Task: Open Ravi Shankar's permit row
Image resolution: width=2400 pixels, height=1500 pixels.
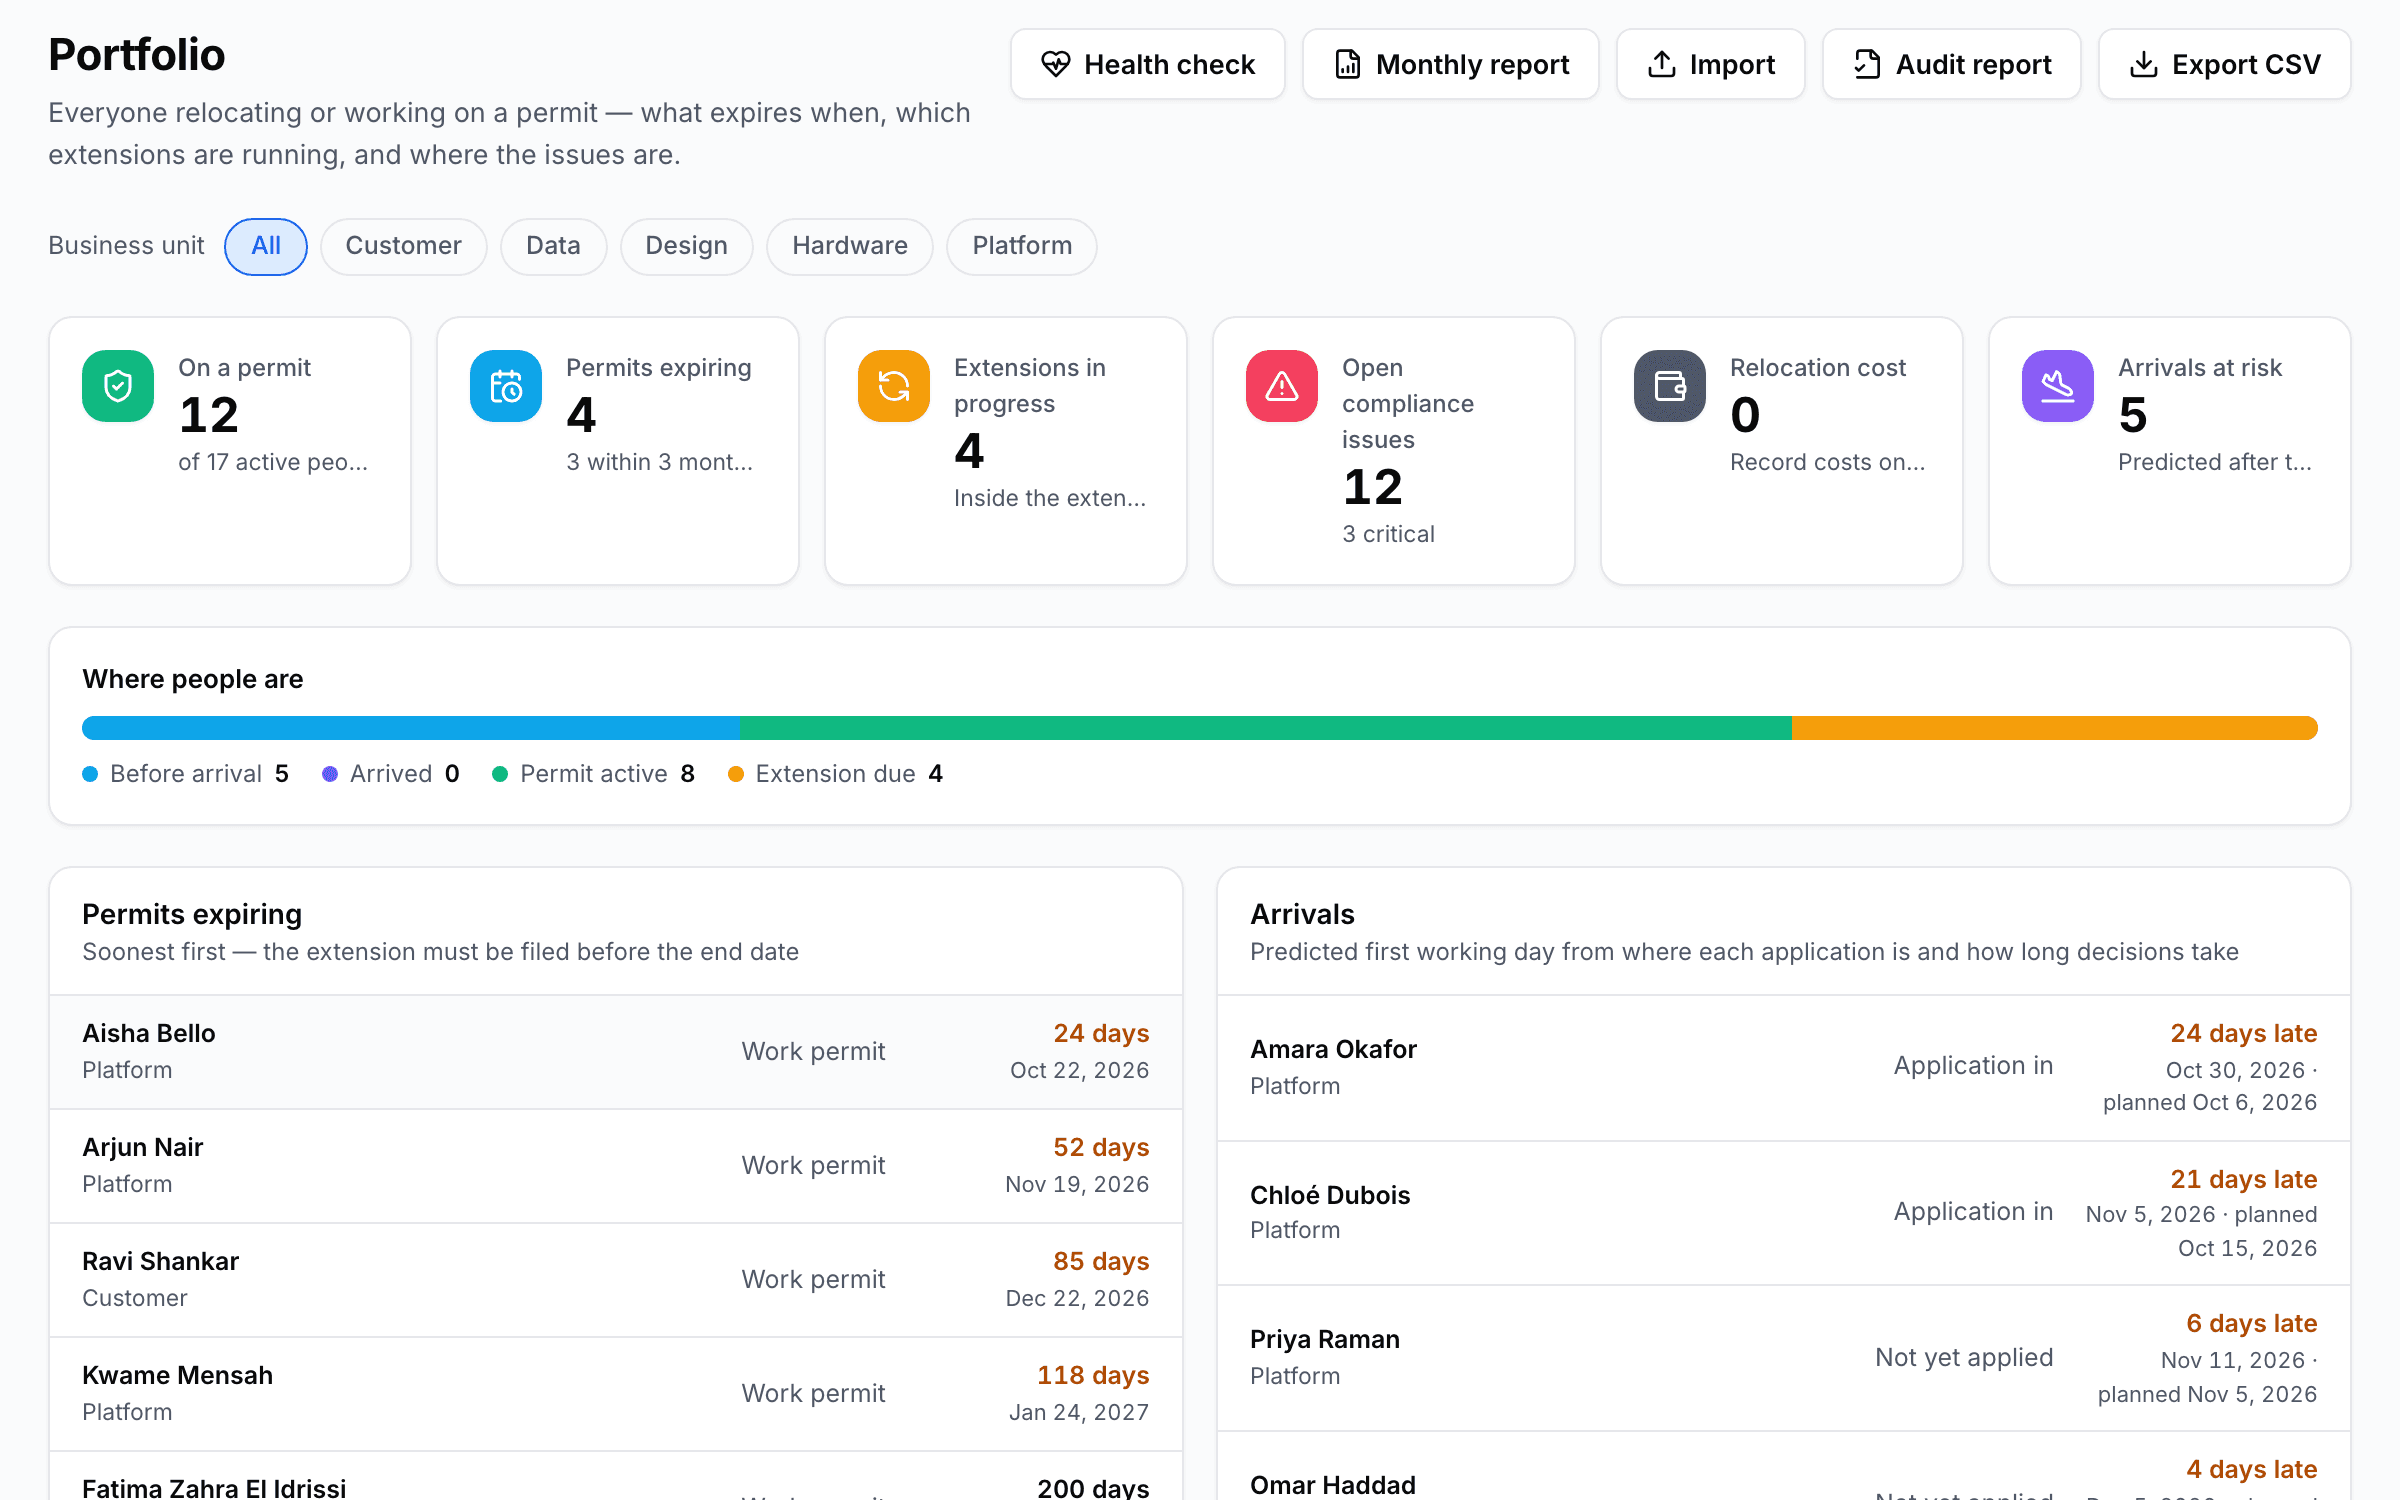Action: click(x=616, y=1280)
